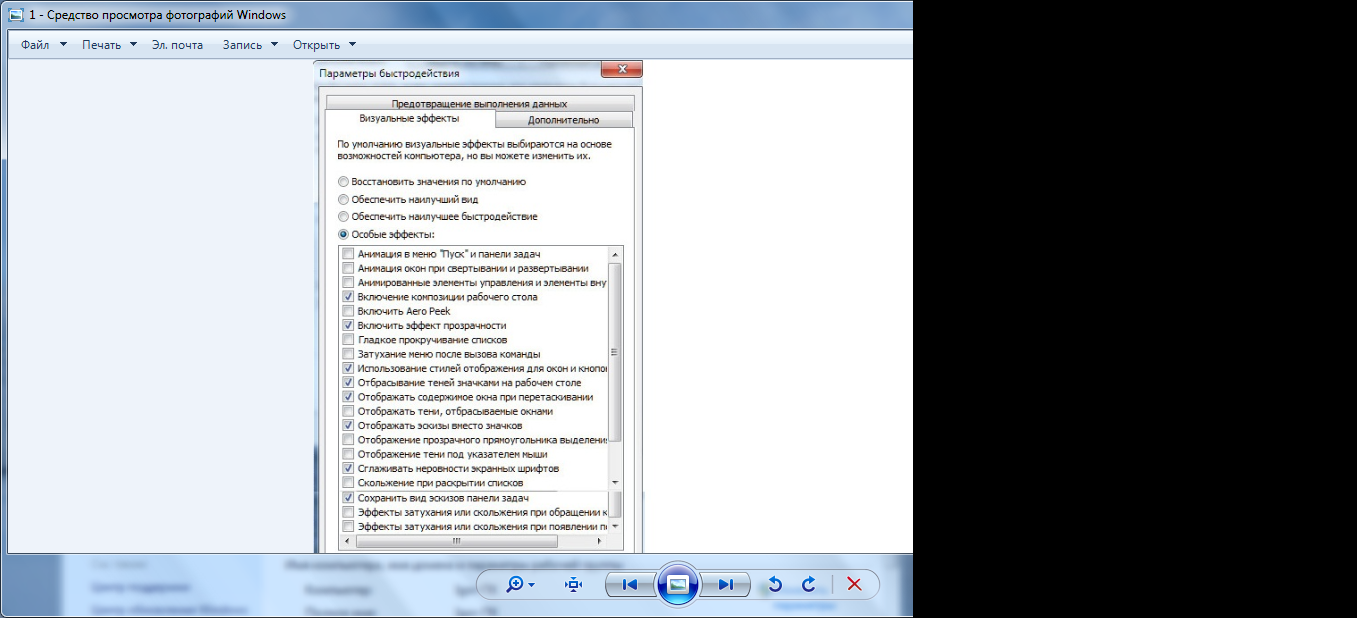Screen dimensions: 1357x618
Task: Select Обеспечить наилучшее быстродействие option
Action: [x=344, y=216]
